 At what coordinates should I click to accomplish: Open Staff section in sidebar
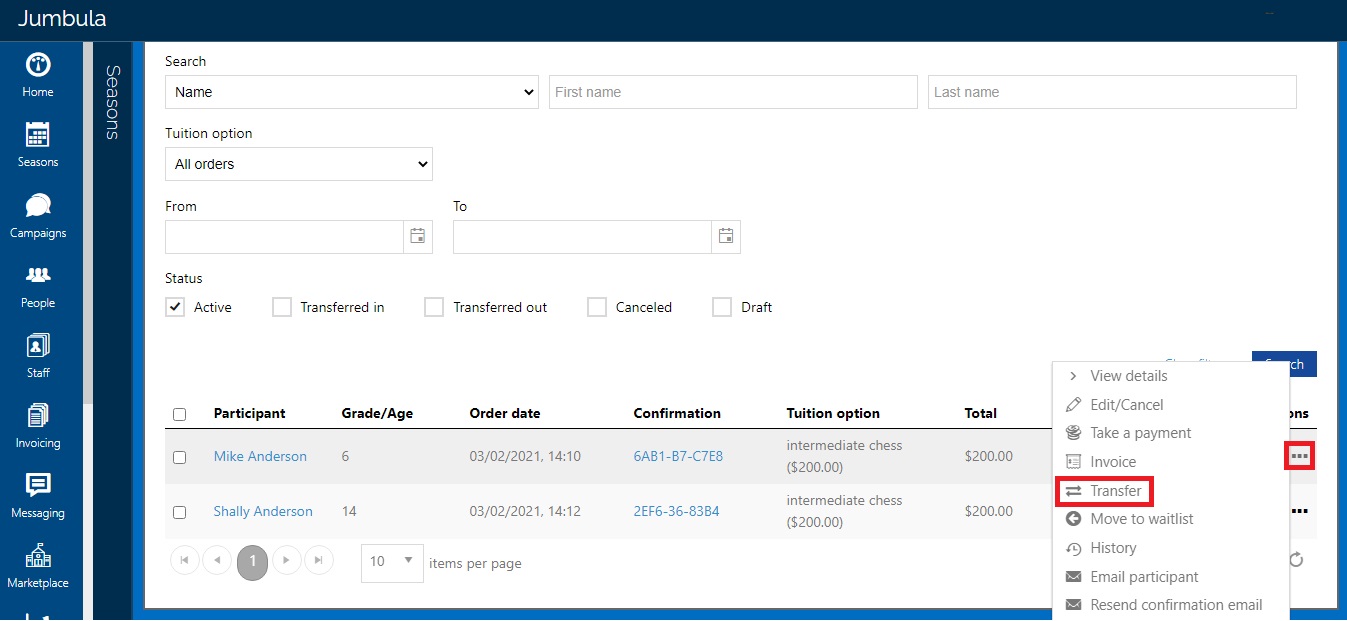pos(38,356)
